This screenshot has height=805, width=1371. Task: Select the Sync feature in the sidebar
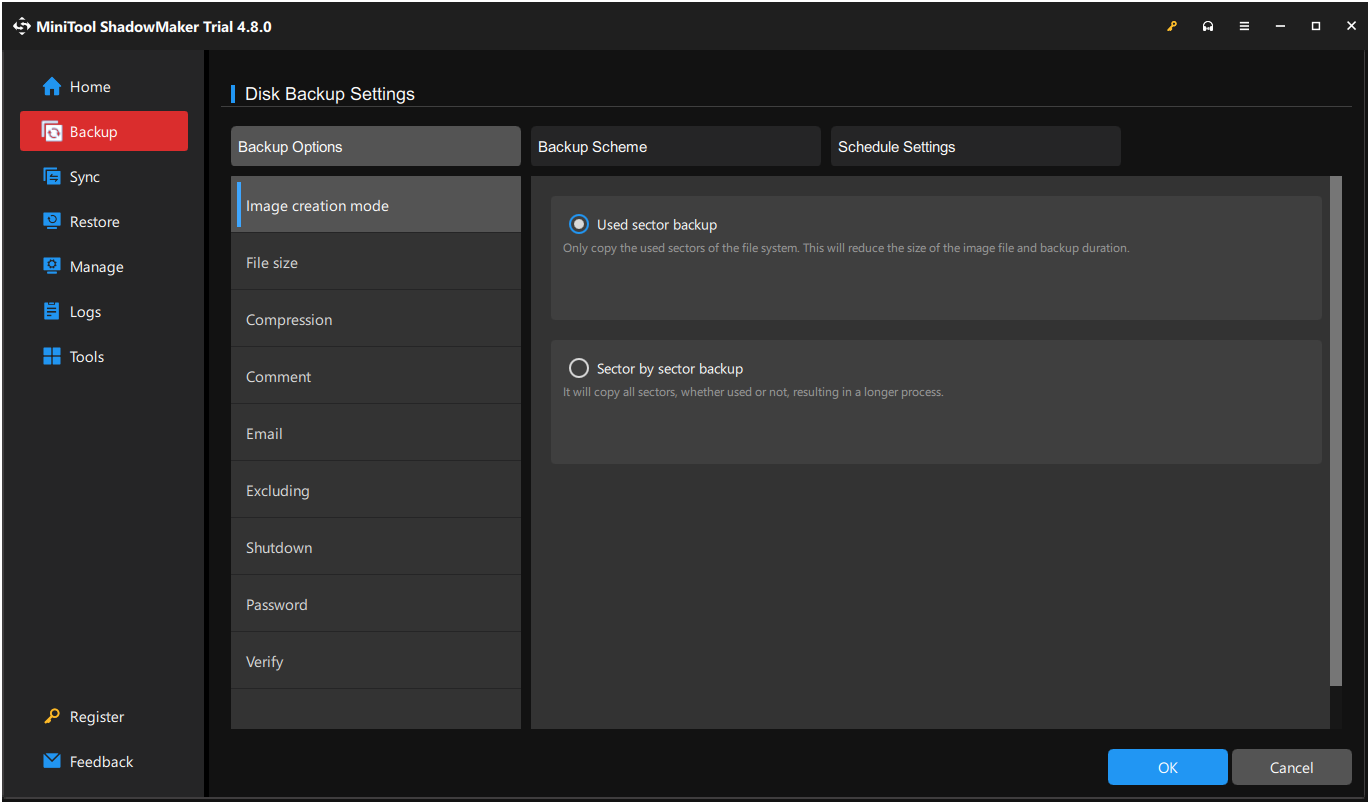(x=85, y=176)
